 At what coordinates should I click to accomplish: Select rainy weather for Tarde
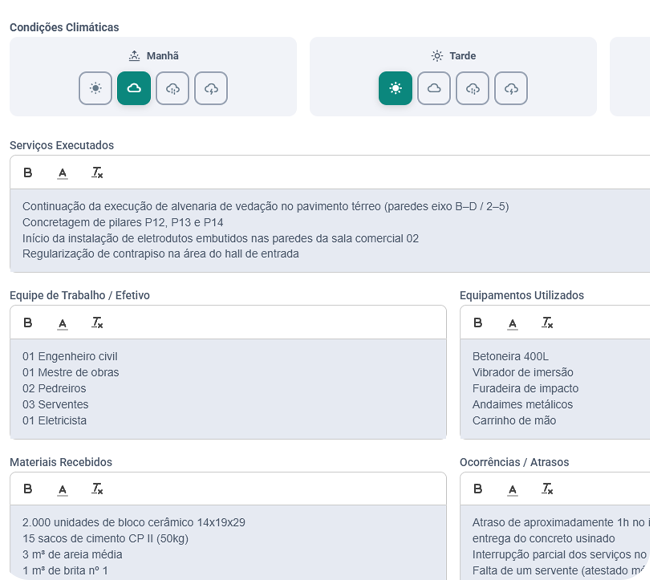473,88
